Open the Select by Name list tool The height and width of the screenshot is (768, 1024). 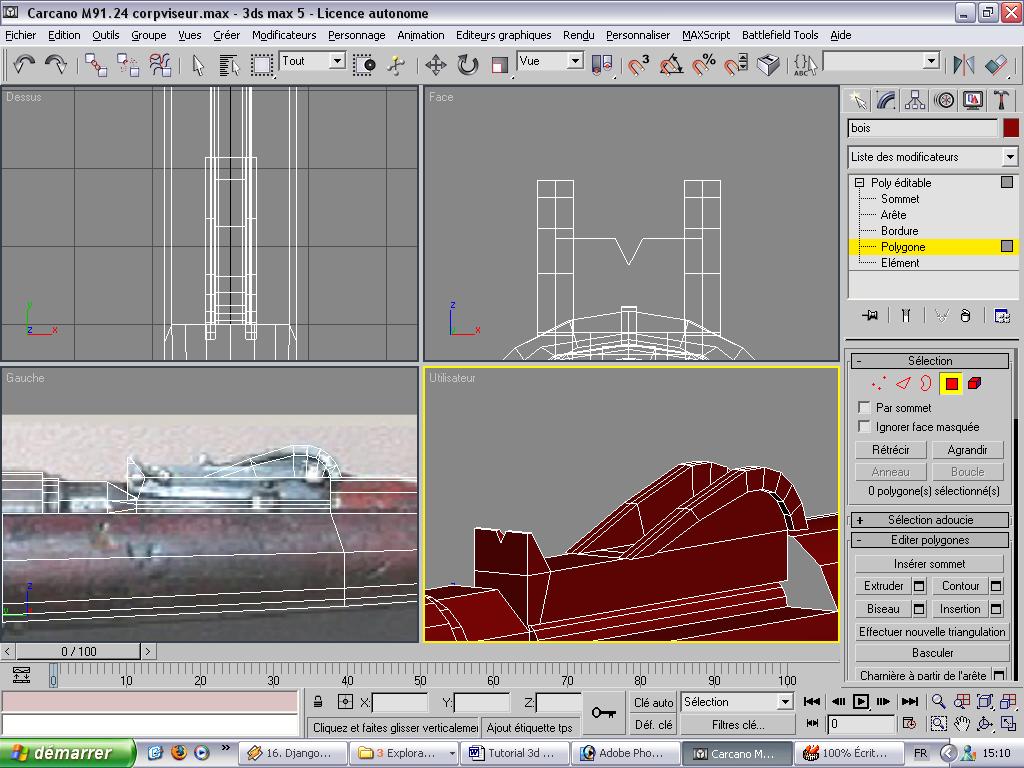click(x=229, y=65)
